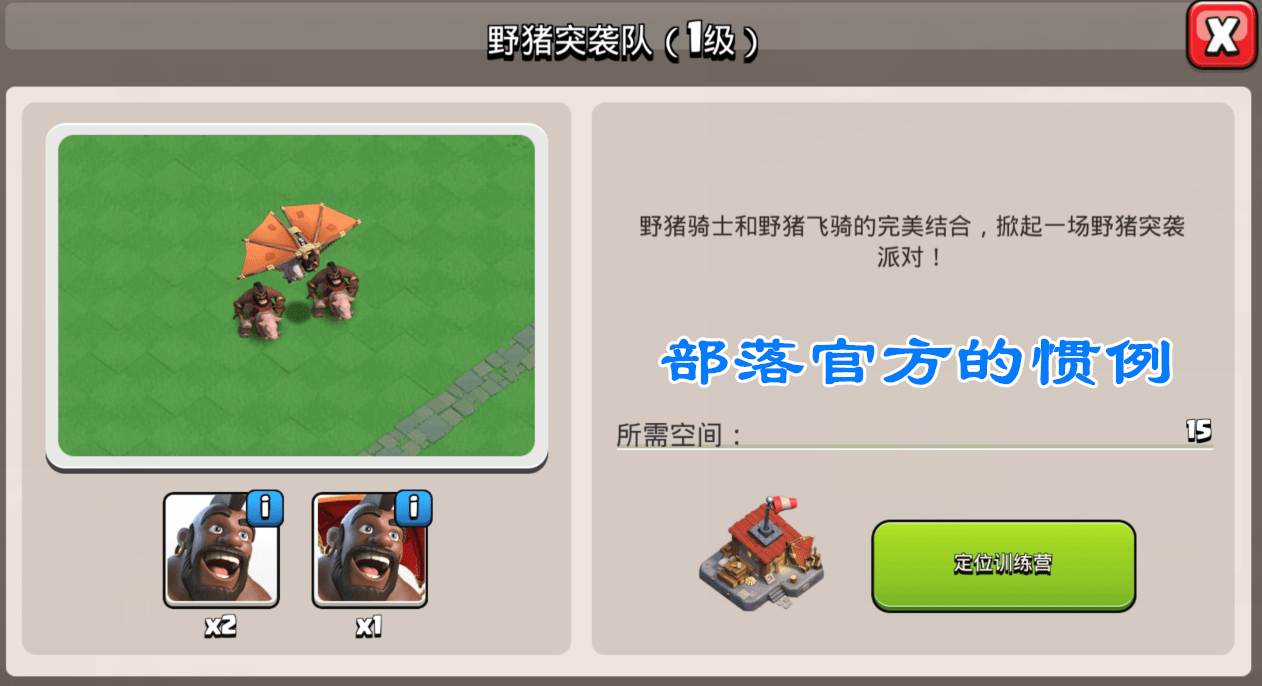Click the x2 count under Hog Rider
The width and height of the screenshot is (1262, 686).
[x=220, y=627]
